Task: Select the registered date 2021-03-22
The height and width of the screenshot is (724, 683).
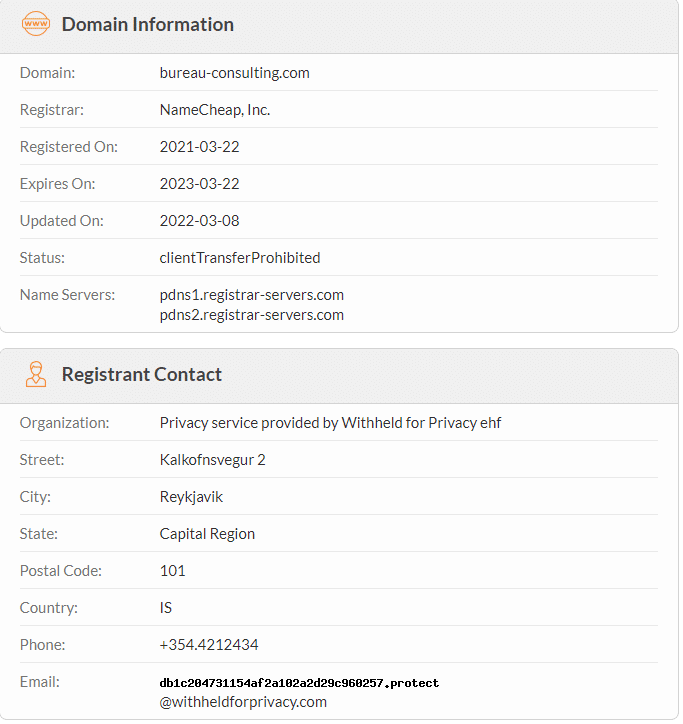Action: click(x=199, y=147)
